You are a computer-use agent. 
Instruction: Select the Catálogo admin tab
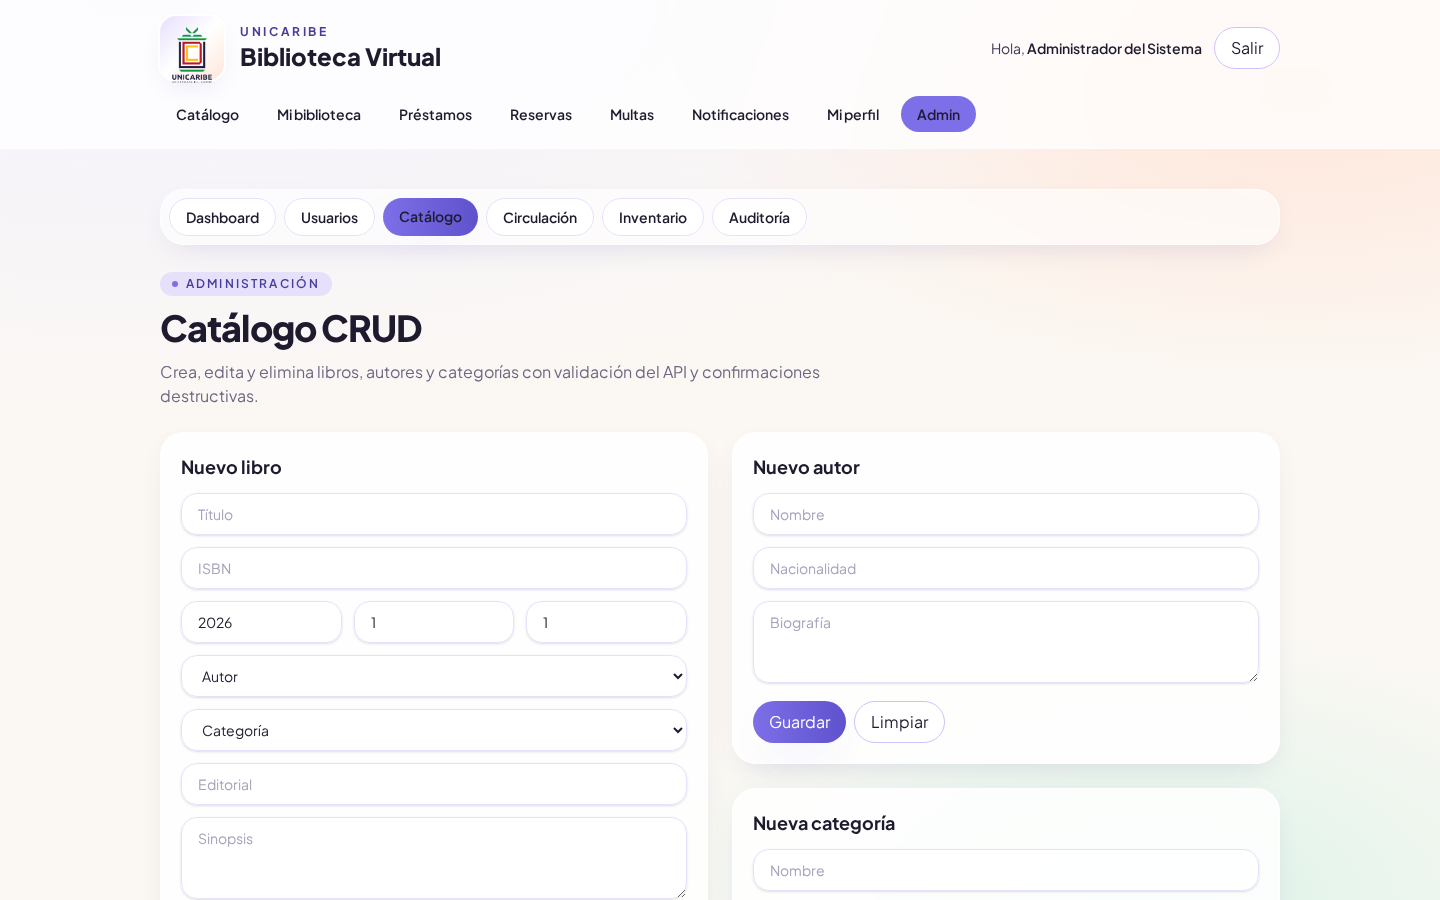coord(430,217)
